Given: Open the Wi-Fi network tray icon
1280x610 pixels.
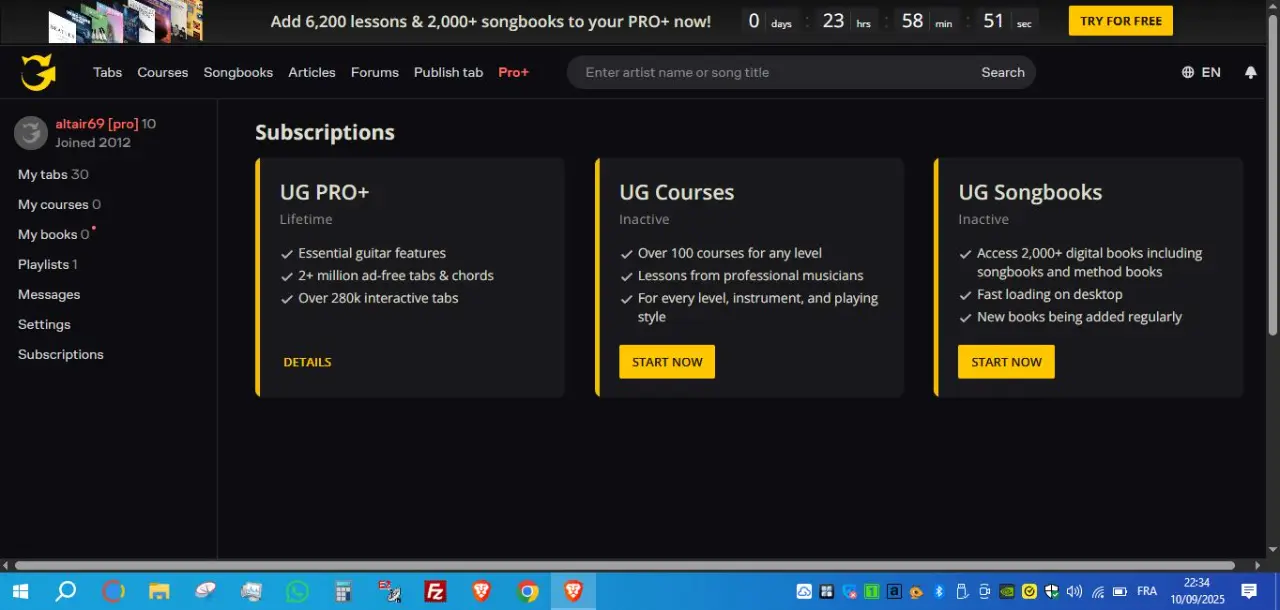Looking at the screenshot, I should pyautogui.click(x=1098, y=591).
